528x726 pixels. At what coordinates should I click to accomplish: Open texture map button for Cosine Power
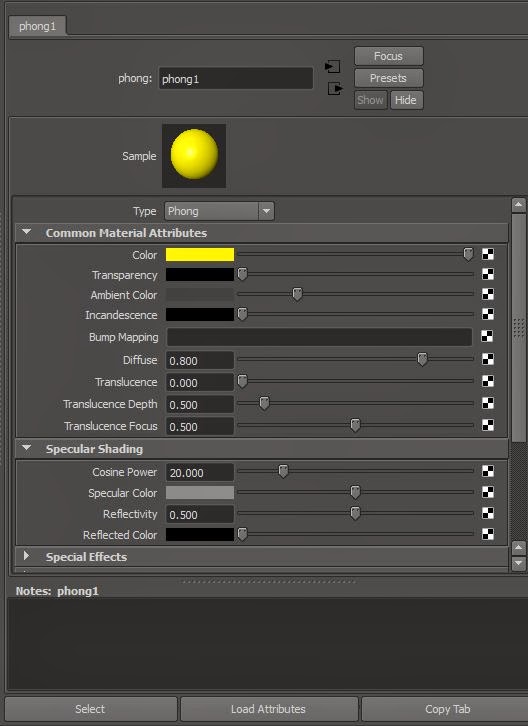pyautogui.click(x=488, y=471)
